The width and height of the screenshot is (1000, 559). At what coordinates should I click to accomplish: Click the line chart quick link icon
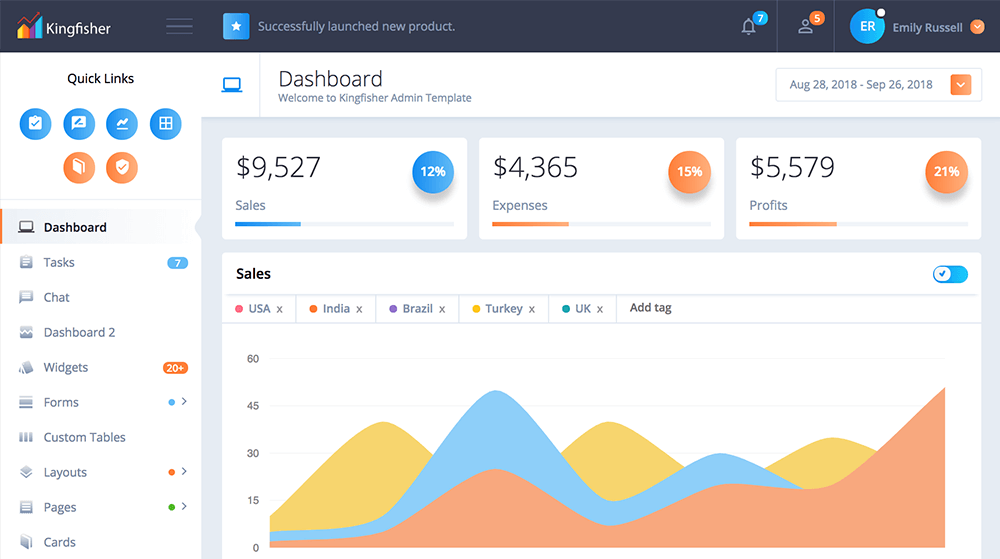click(x=122, y=124)
